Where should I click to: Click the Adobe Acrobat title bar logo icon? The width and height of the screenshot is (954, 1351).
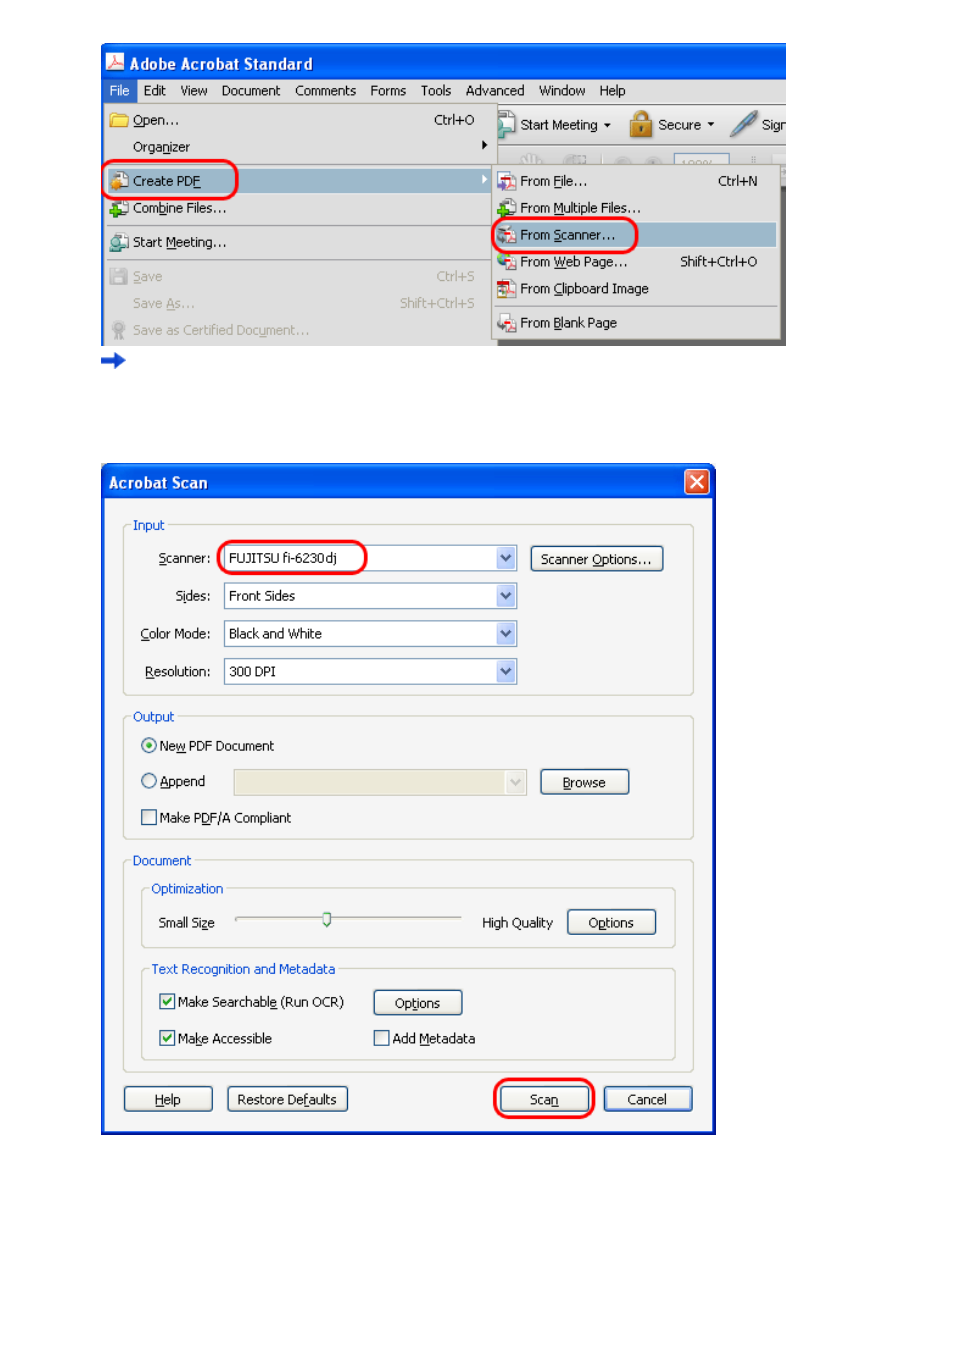[115, 63]
